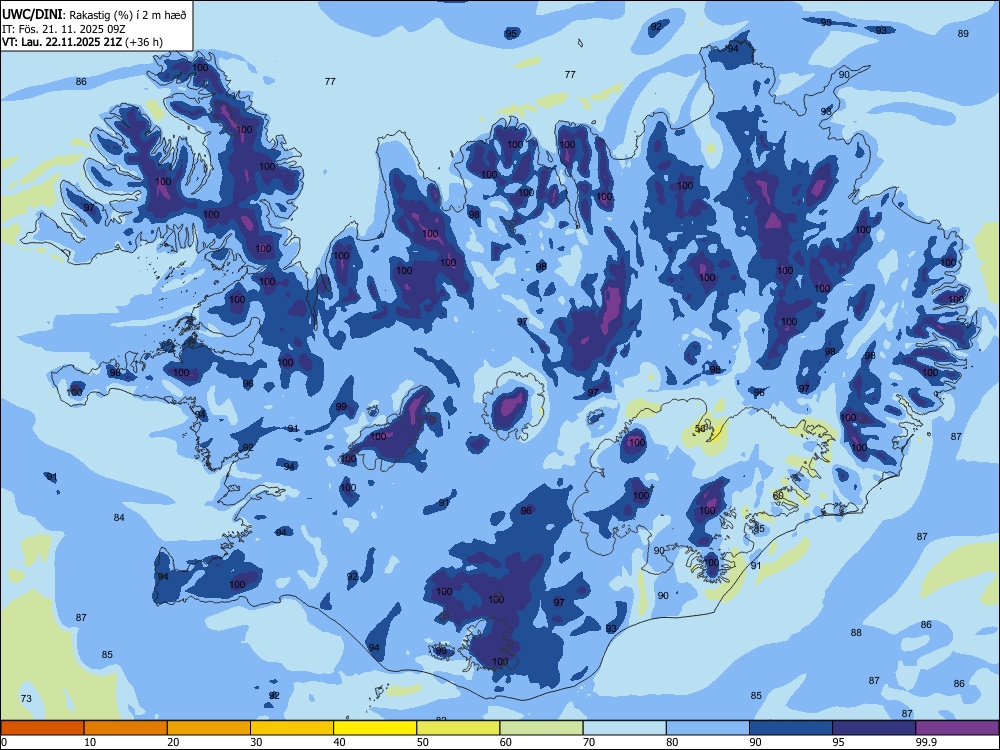
Task: Click the map value '73' over the sea
Action: [26, 698]
